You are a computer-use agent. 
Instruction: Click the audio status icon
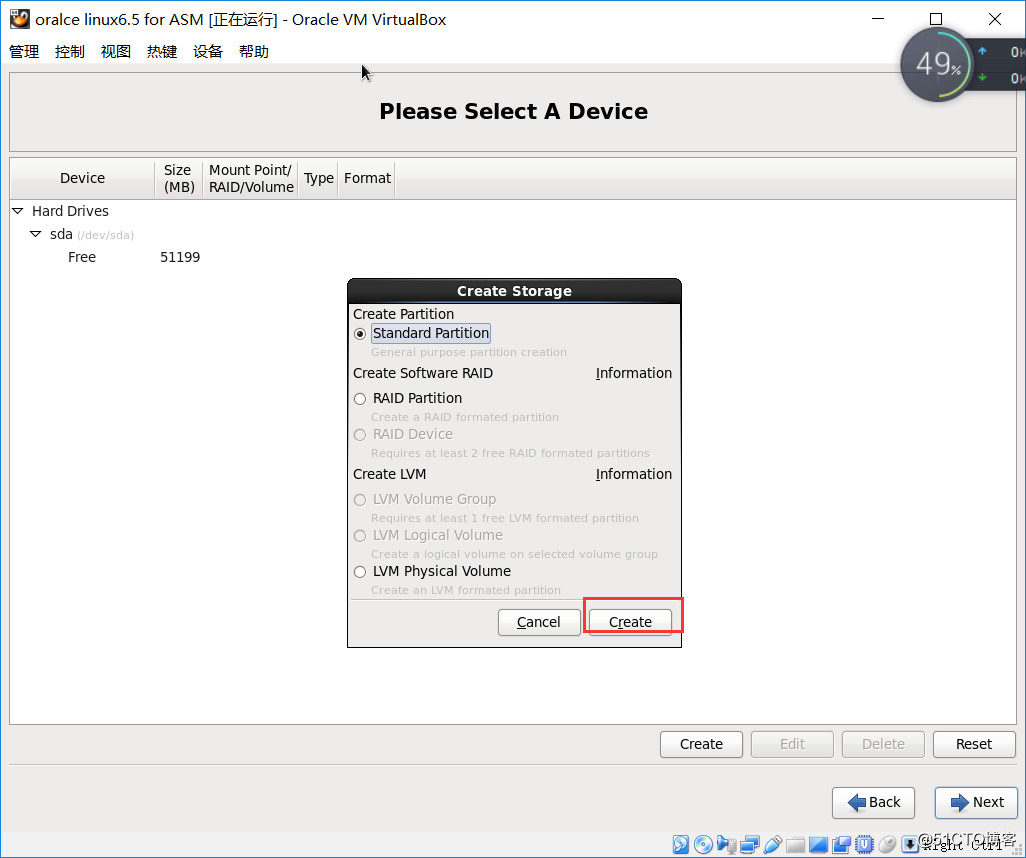pos(726,844)
